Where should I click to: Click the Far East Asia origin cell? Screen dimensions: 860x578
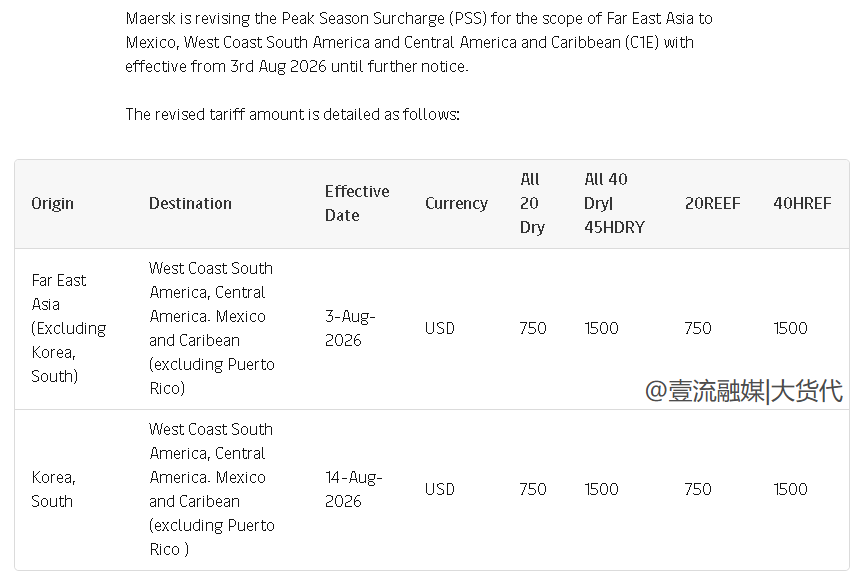coord(69,328)
